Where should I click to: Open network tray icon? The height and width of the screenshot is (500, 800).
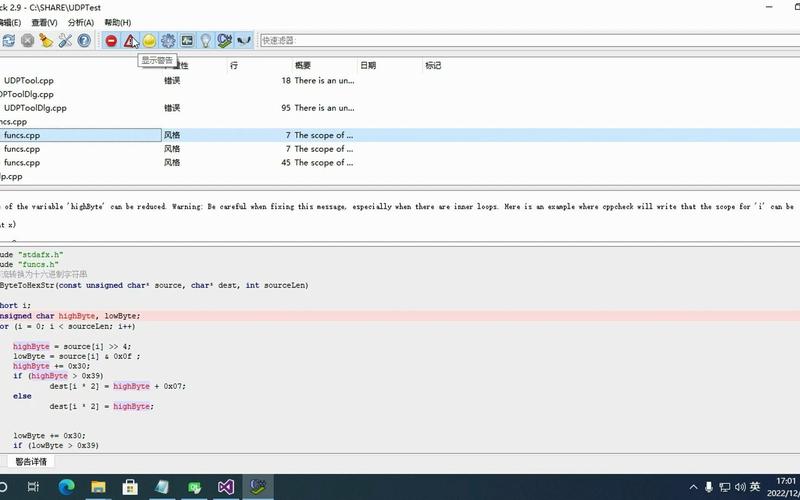point(724,487)
